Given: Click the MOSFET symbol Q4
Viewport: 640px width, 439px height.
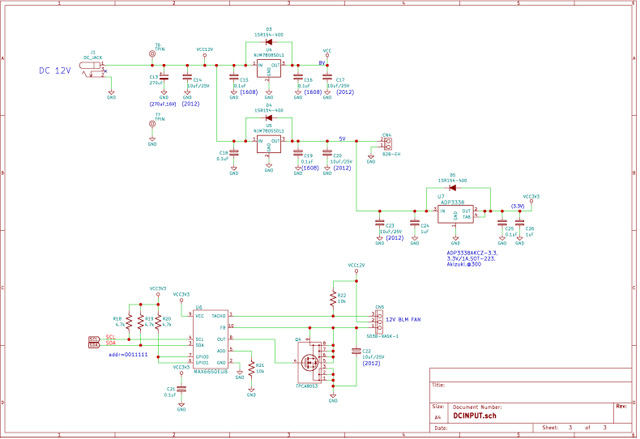Looking at the screenshot, I should point(309,363).
